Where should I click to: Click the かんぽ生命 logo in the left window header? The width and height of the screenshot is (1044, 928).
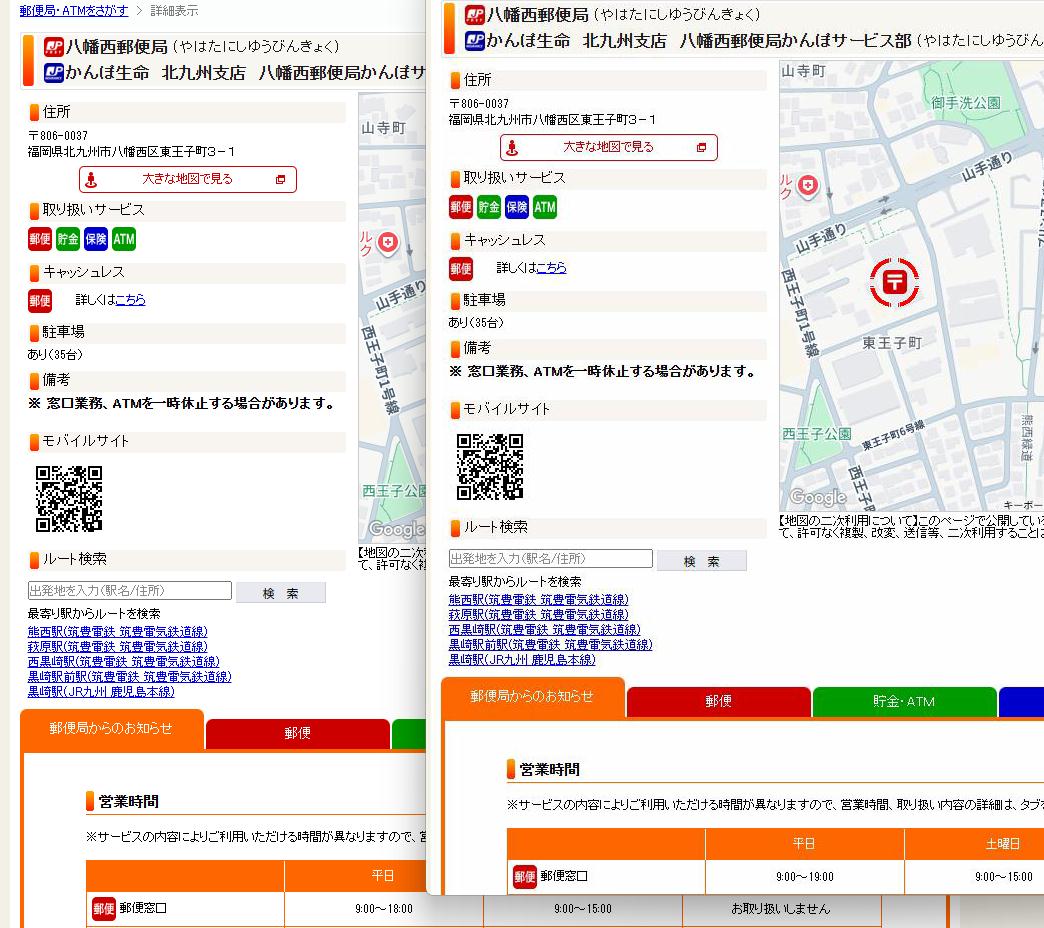[54, 73]
